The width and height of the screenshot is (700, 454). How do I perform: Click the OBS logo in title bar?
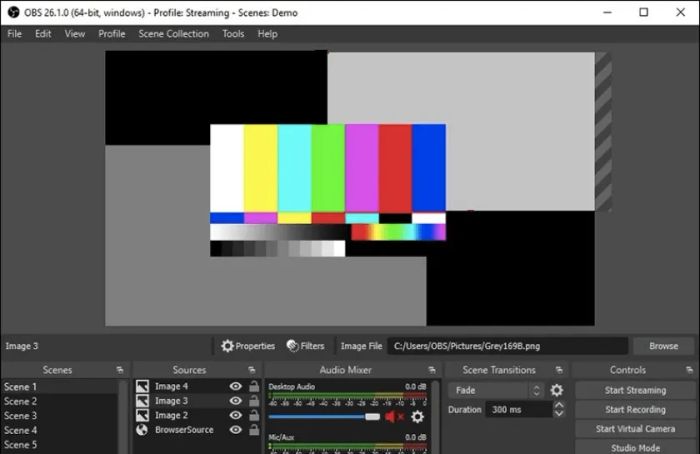[13, 12]
